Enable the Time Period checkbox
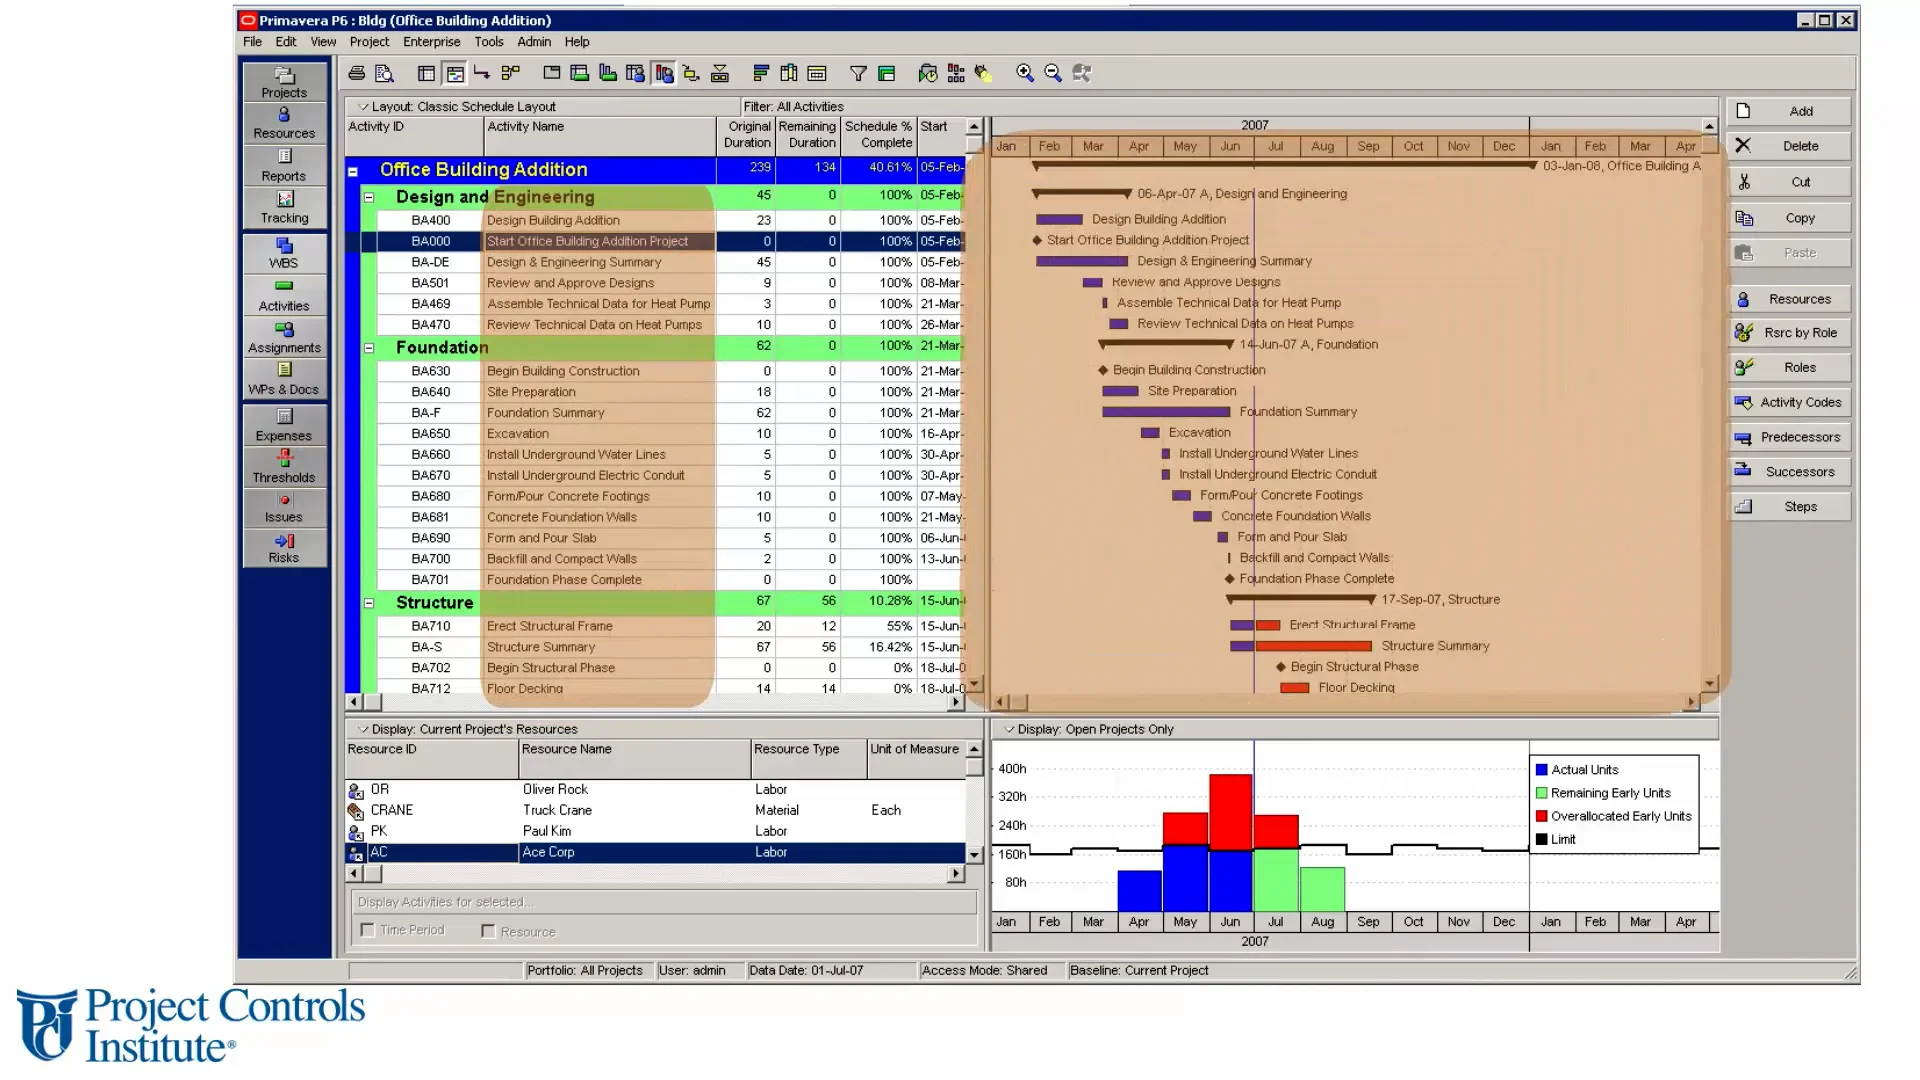The width and height of the screenshot is (1920, 1080). pyautogui.click(x=367, y=930)
